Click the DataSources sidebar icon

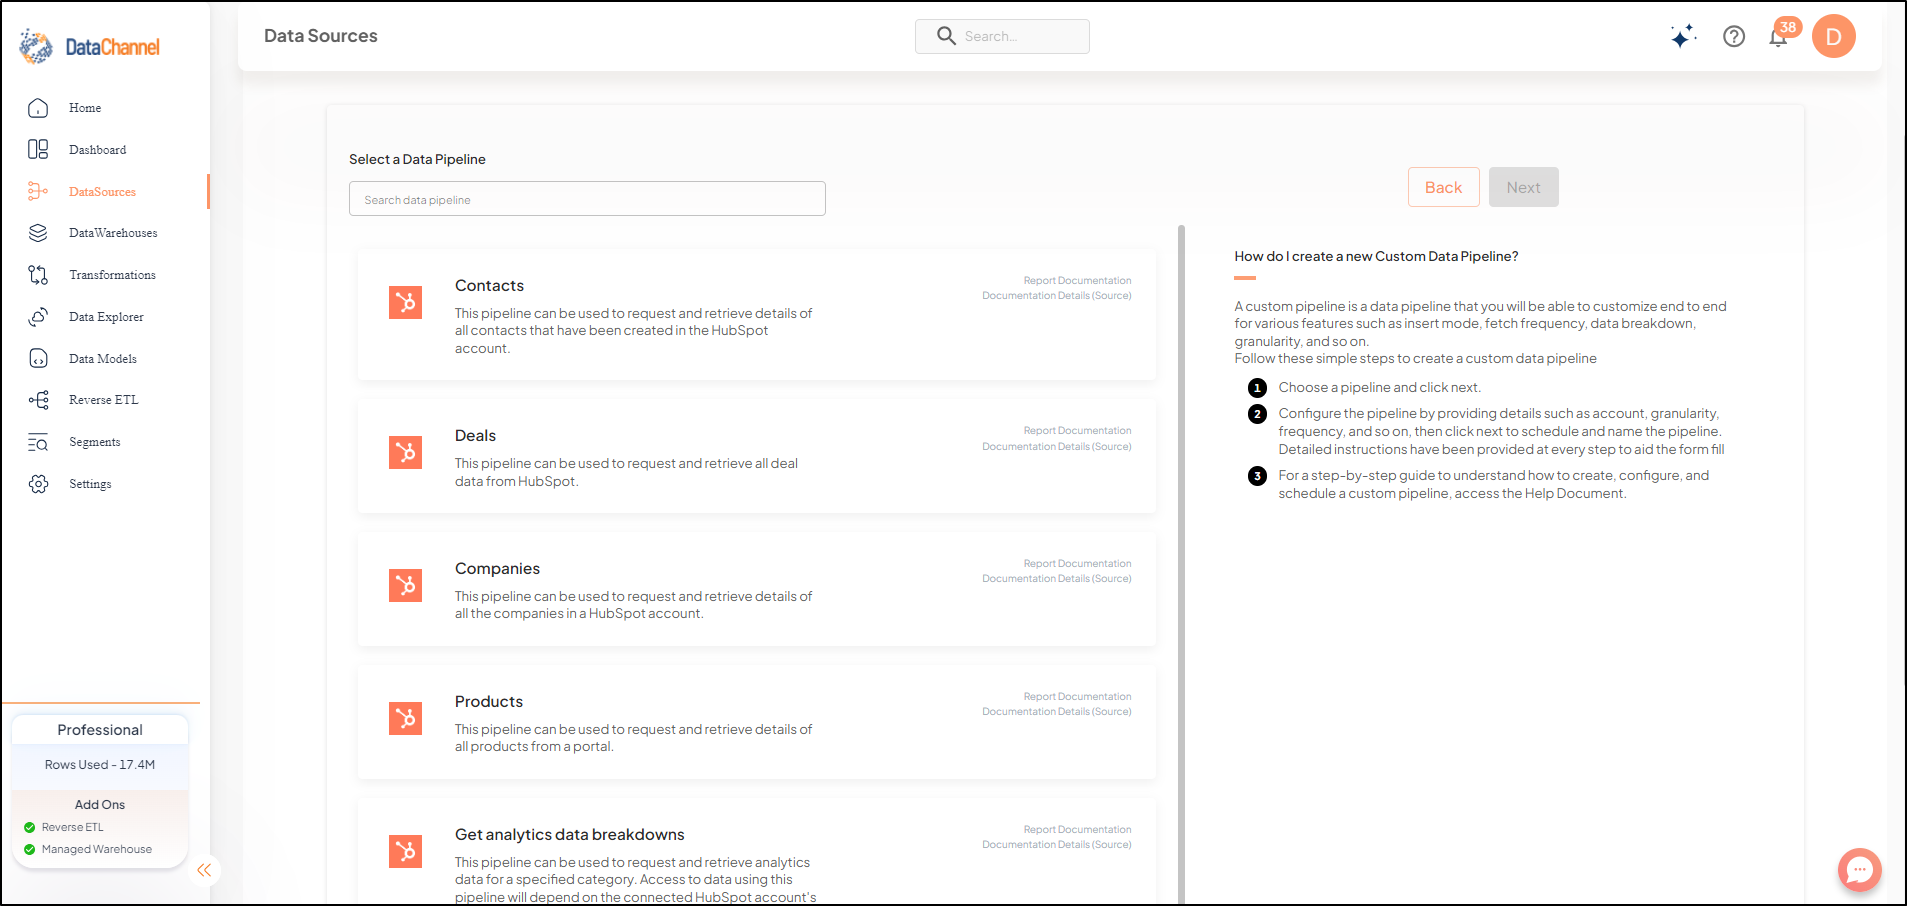tap(38, 192)
